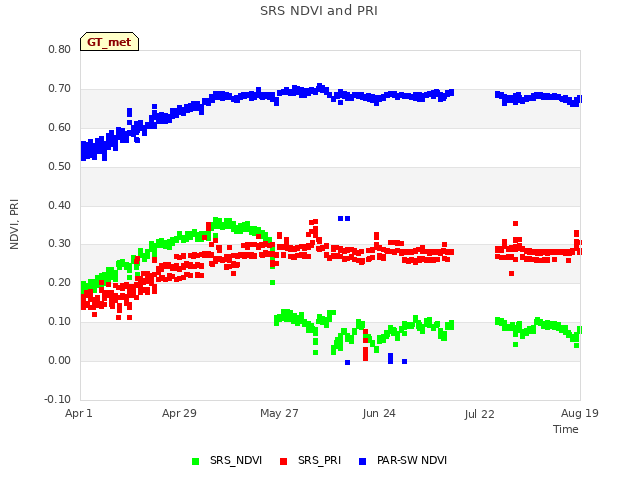Click the 0.40 y-axis tick label
The width and height of the screenshot is (640, 480).
pos(60,205)
